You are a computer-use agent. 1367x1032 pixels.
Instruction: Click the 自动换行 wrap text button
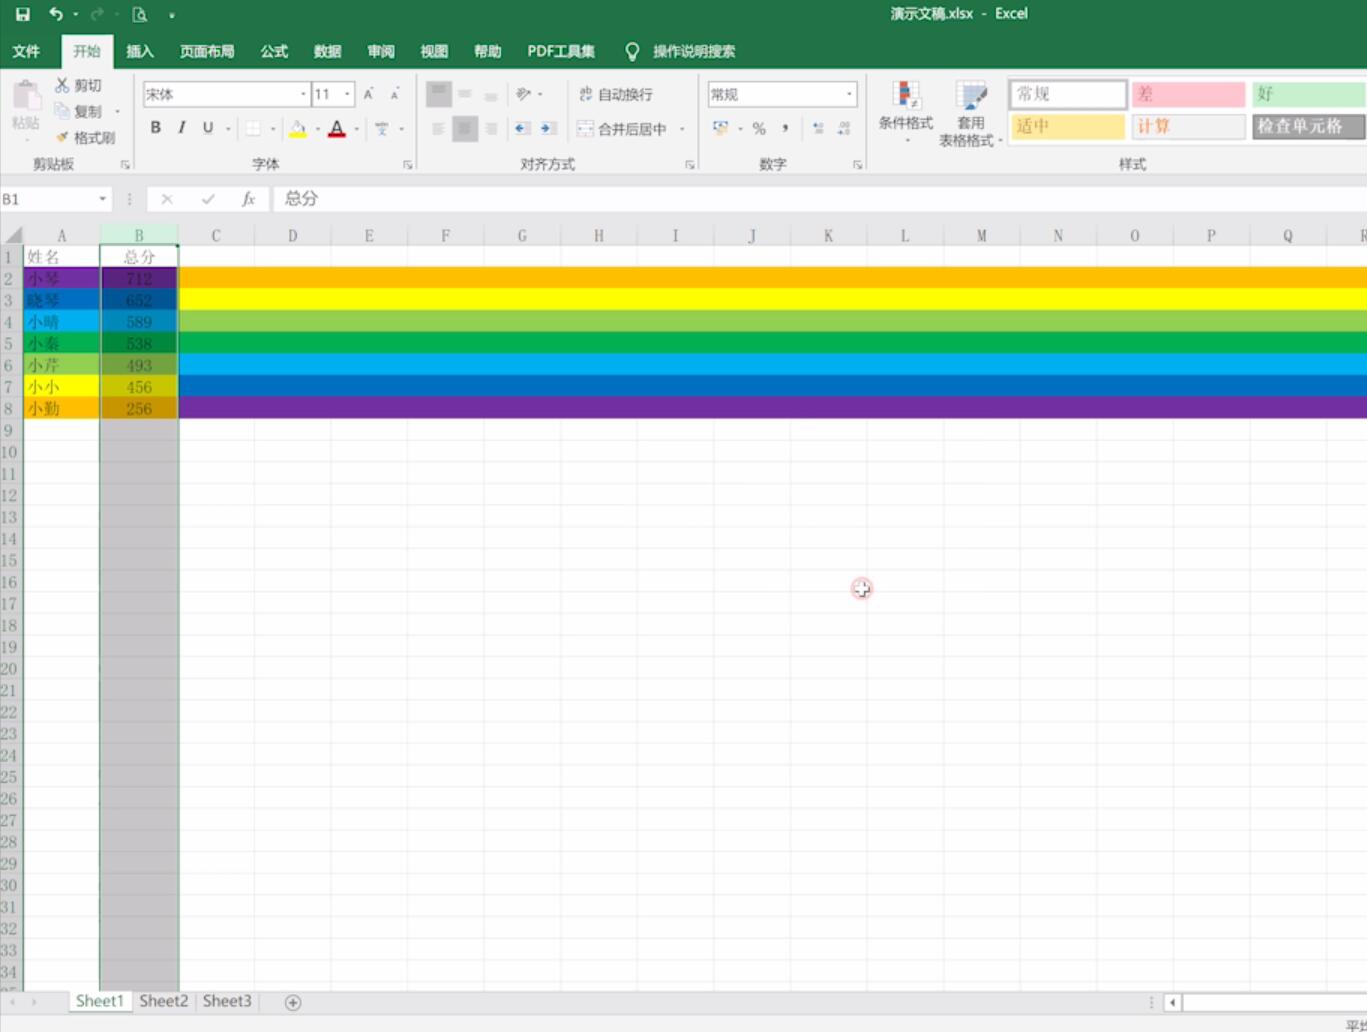[x=616, y=94]
